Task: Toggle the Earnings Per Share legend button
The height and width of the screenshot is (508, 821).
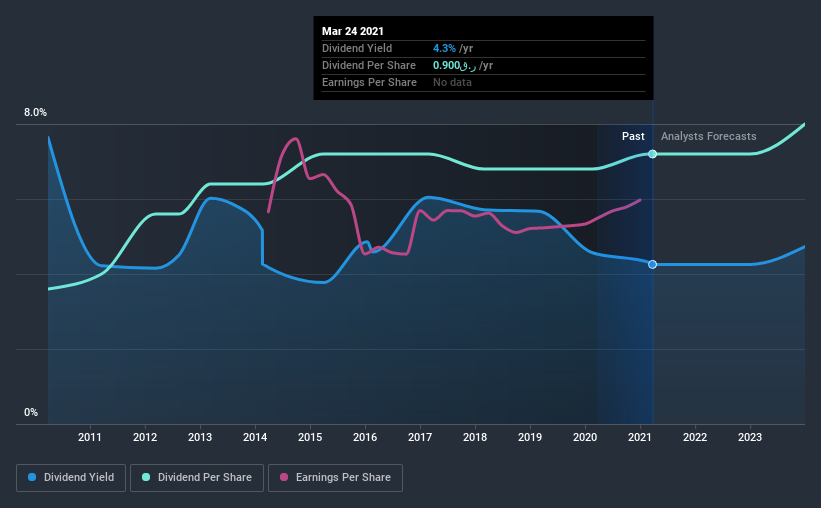Action: pos(335,478)
